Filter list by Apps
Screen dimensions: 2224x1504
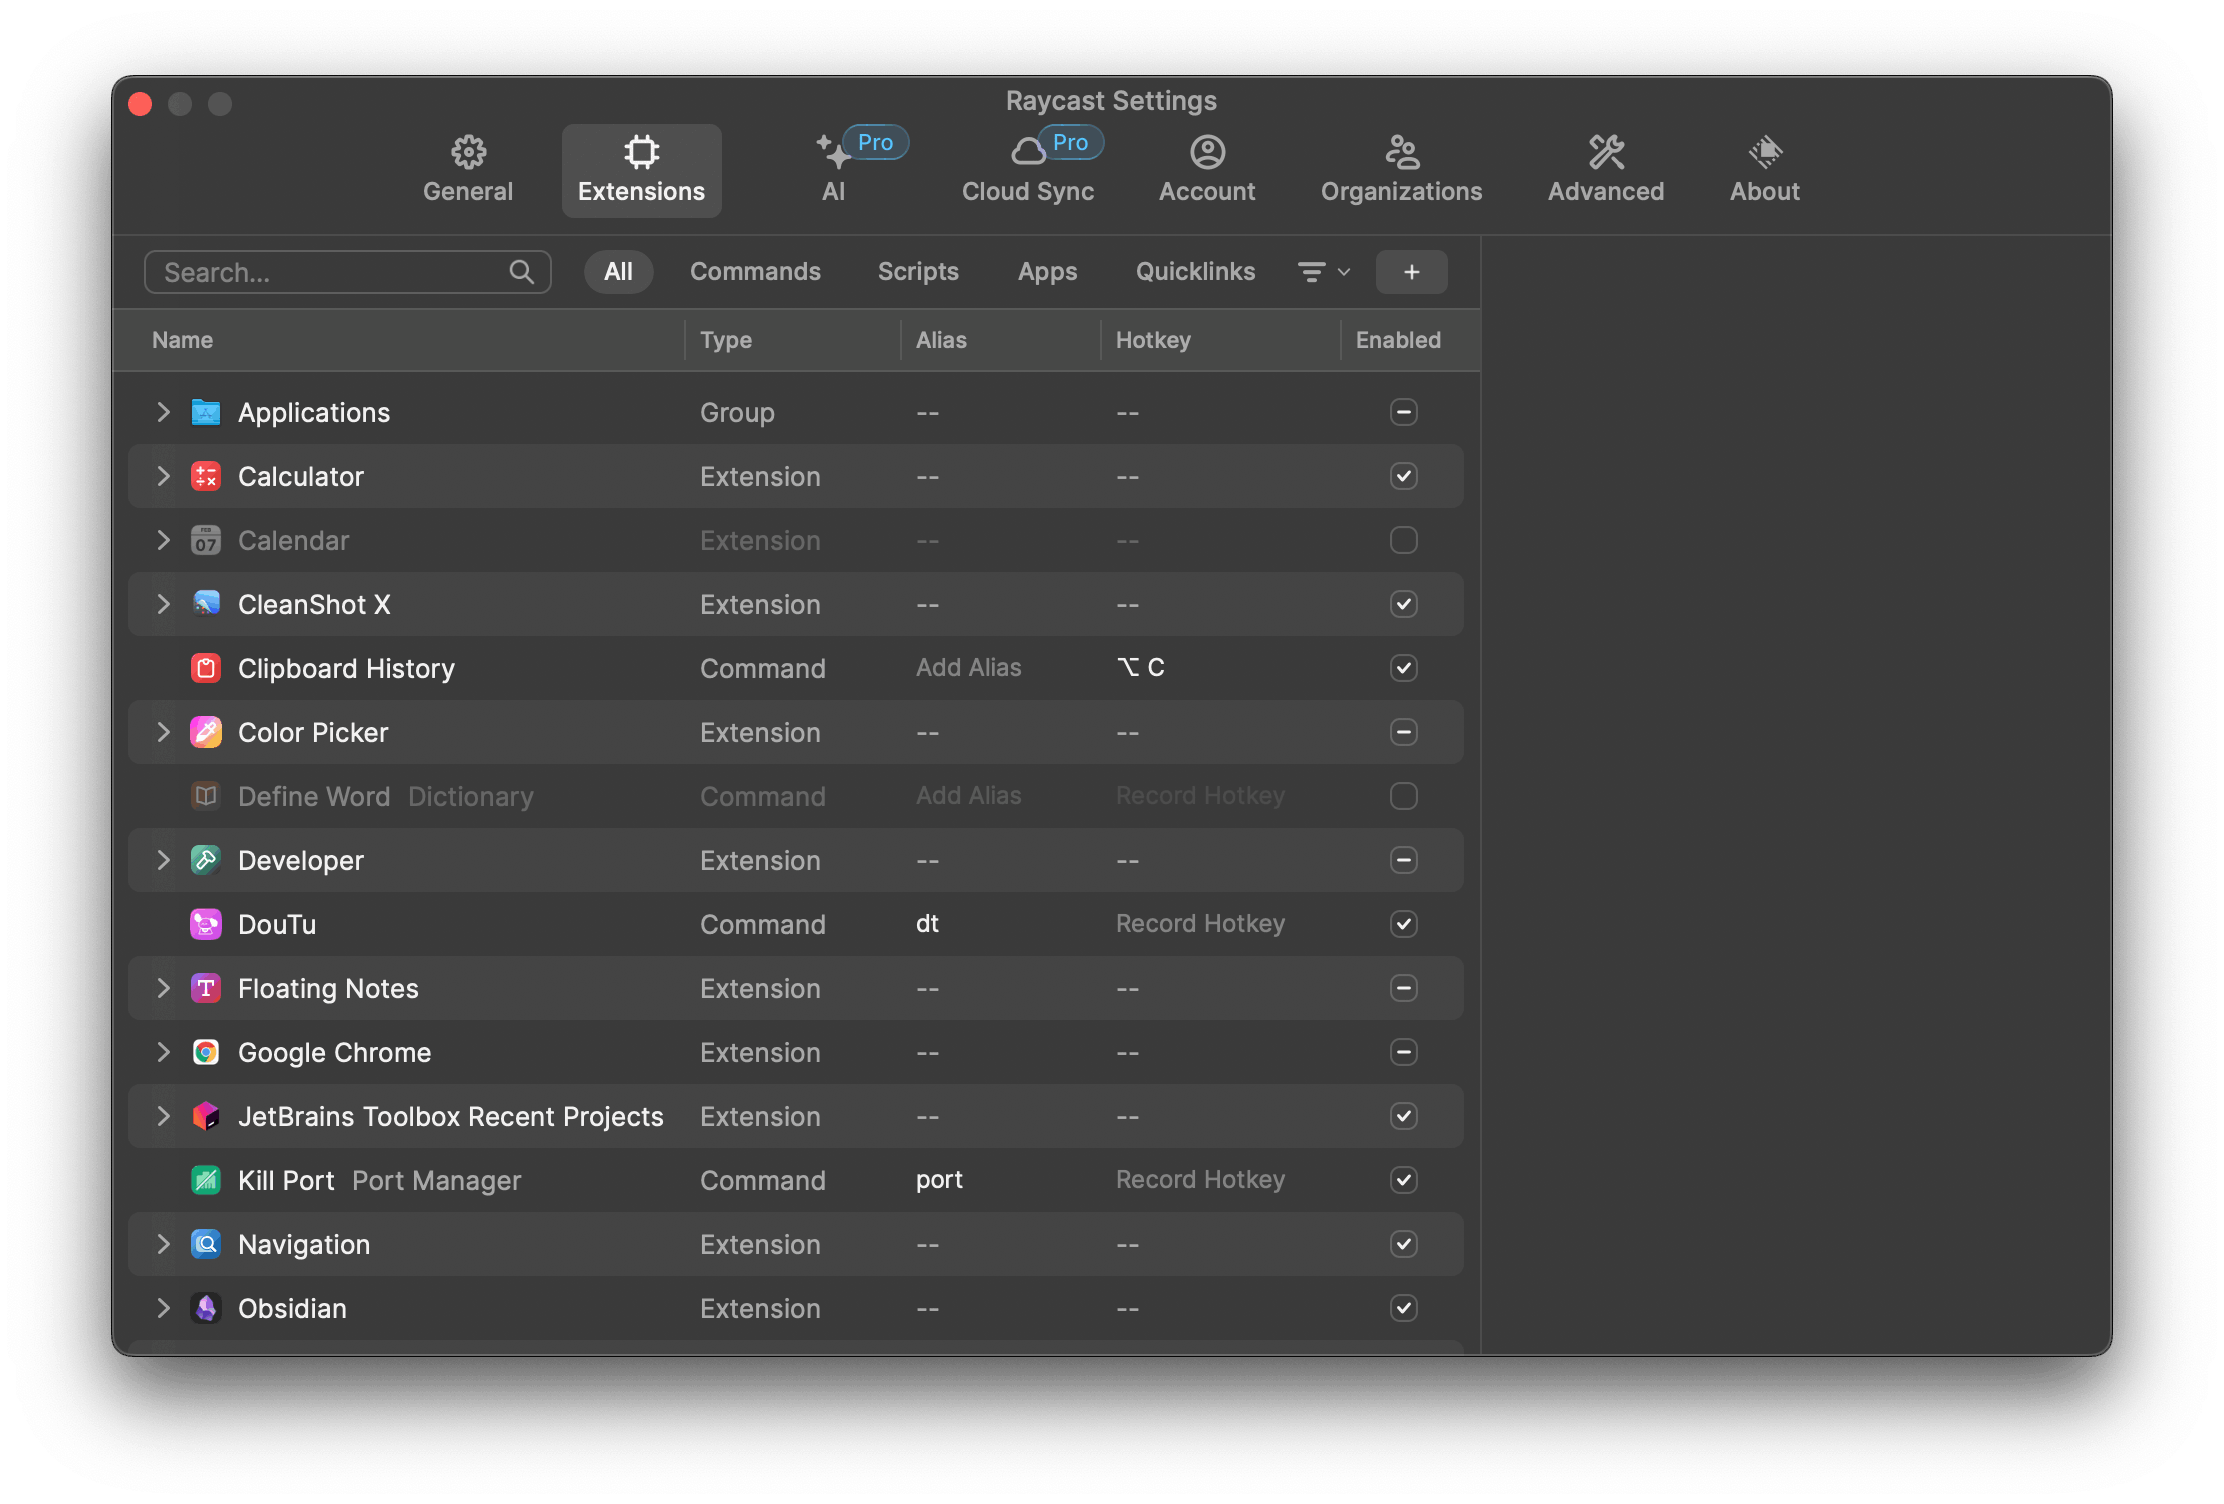click(1047, 272)
